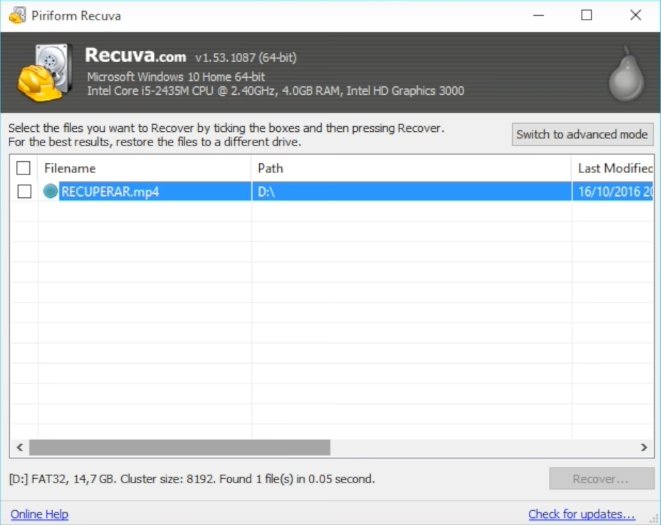Click the 16/10/2016 modified date cell

coord(613,191)
